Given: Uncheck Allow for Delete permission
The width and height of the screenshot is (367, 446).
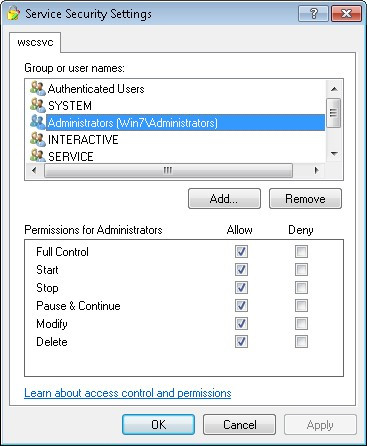Looking at the screenshot, I should point(241,341).
